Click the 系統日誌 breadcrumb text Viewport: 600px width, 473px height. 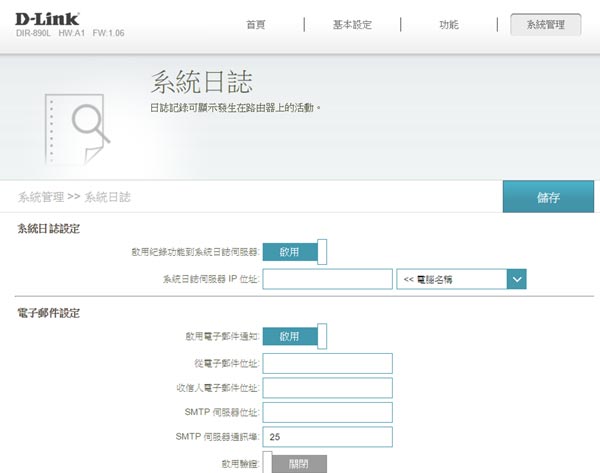coord(108,197)
